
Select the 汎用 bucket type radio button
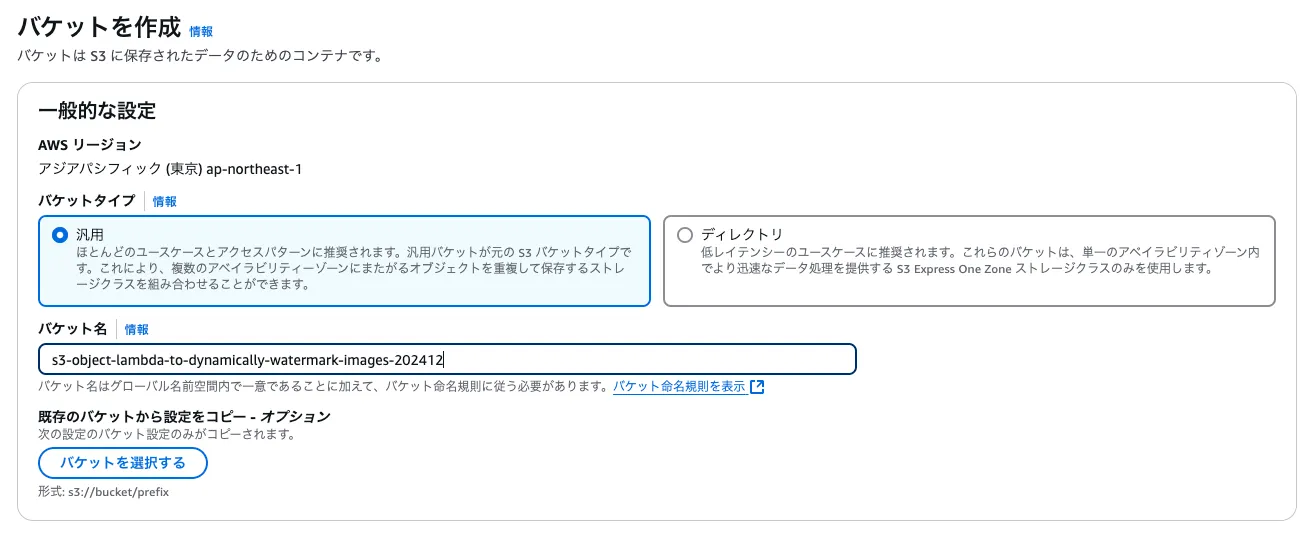point(59,235)
